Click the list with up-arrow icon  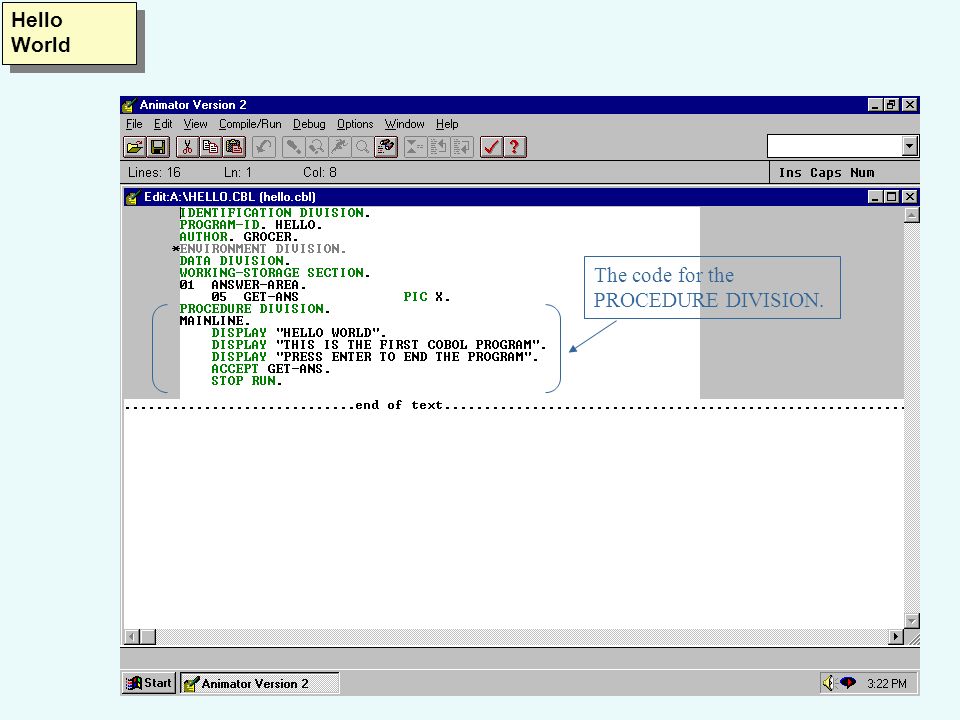(x=438, y=147)
